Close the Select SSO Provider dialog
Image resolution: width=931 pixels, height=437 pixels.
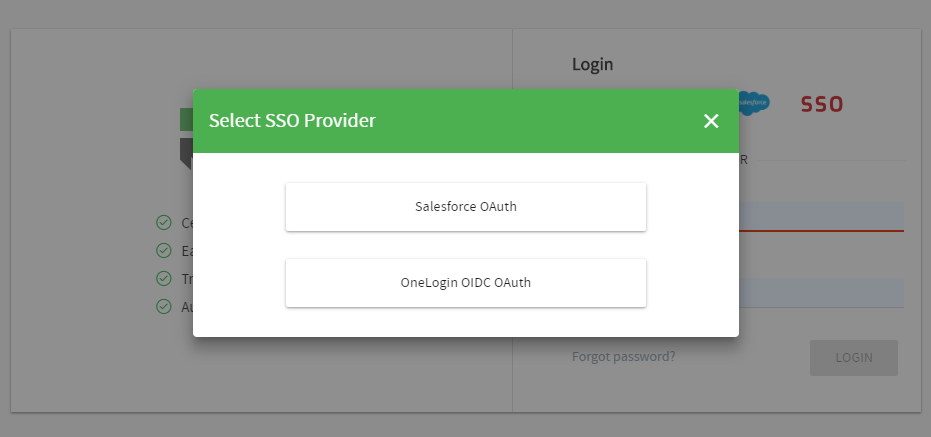pos(711,121)
